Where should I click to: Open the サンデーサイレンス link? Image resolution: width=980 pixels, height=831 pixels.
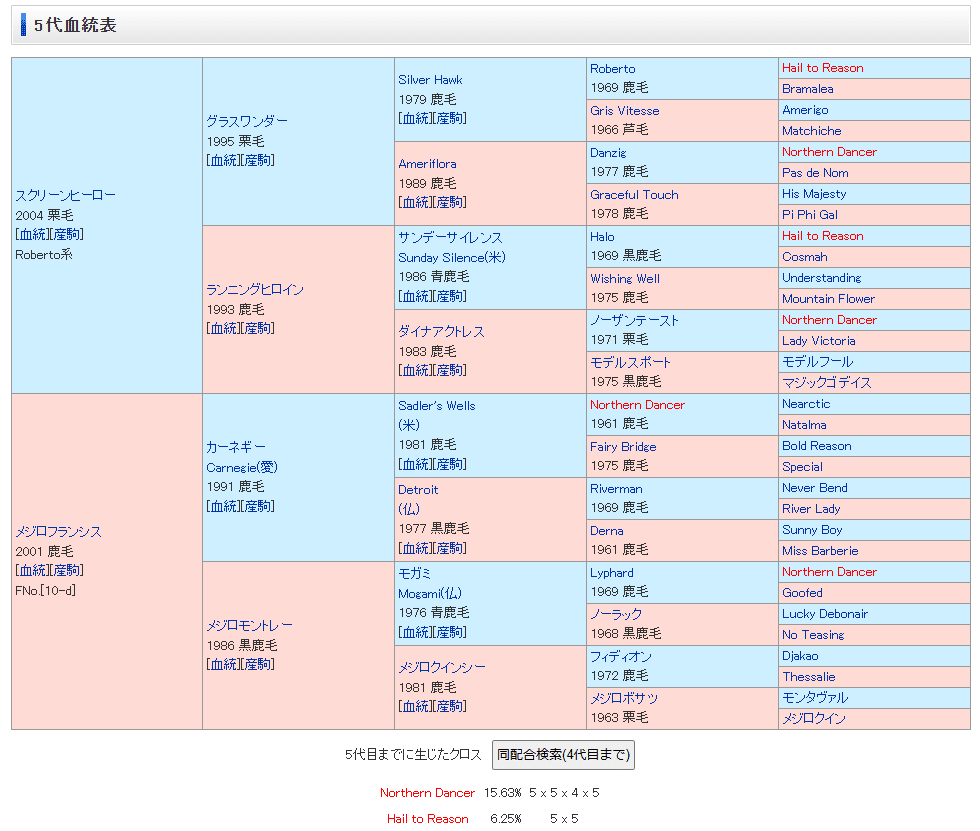click(450, 237)
